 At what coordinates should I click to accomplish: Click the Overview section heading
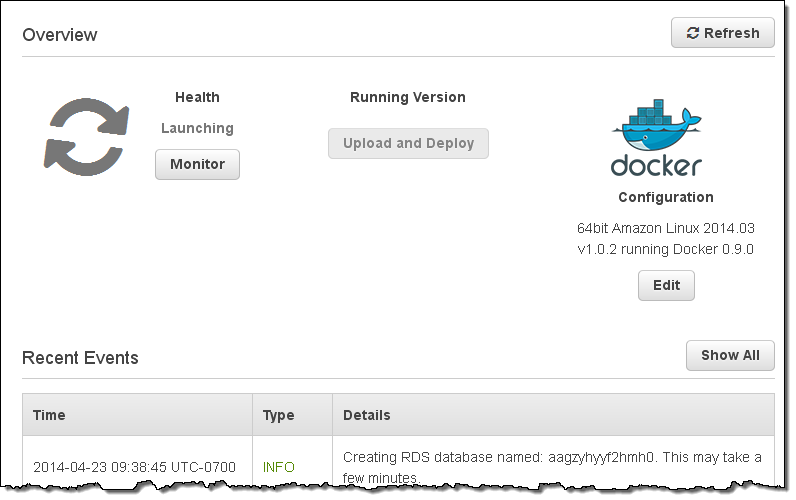point(60,35)
